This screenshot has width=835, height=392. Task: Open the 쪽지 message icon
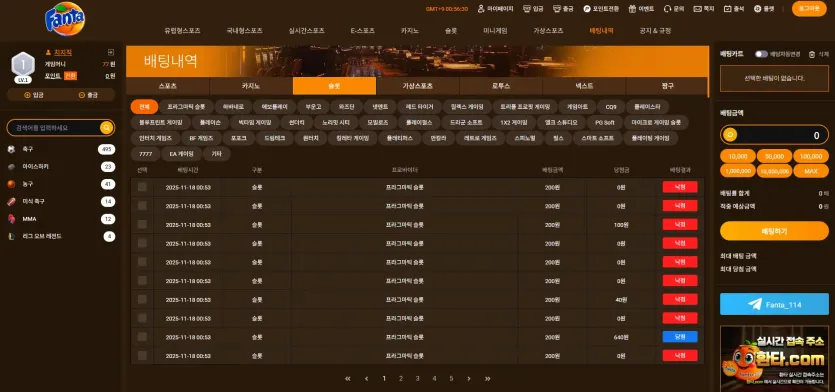point(697,9)
